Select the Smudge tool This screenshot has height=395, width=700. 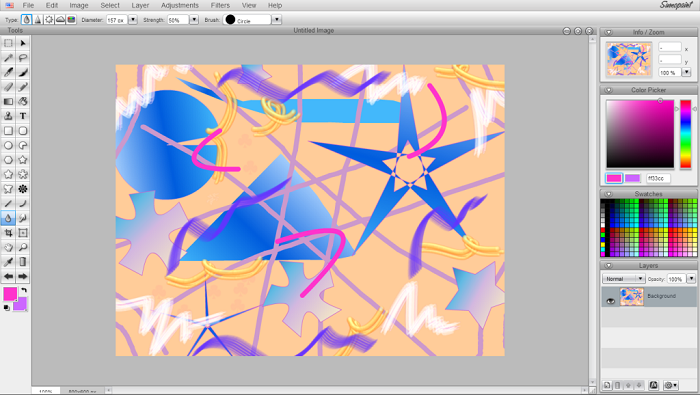pyautogui.click(x=23, y=218)
